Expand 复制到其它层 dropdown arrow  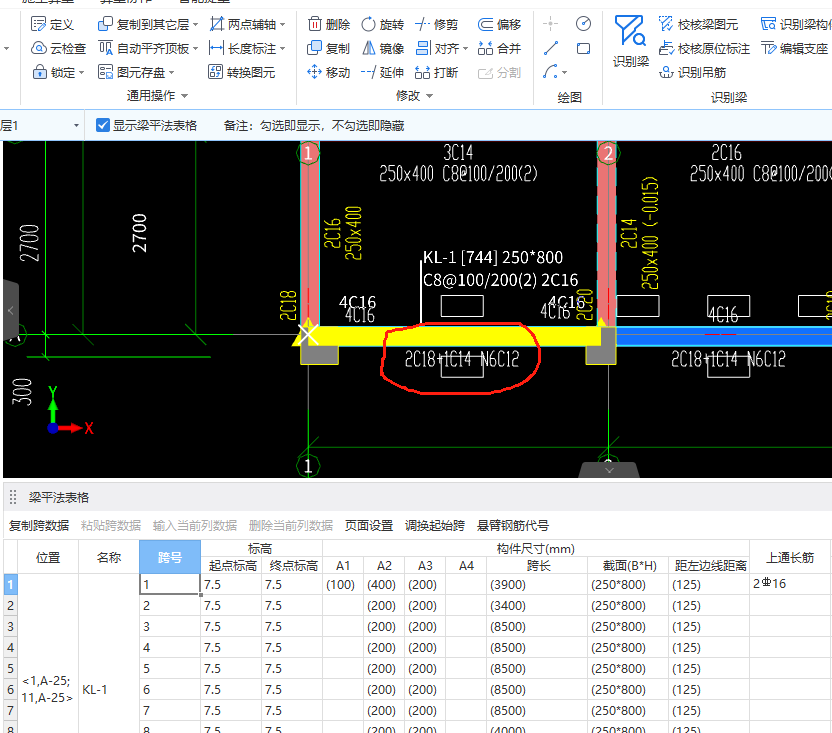click(196, 25)
